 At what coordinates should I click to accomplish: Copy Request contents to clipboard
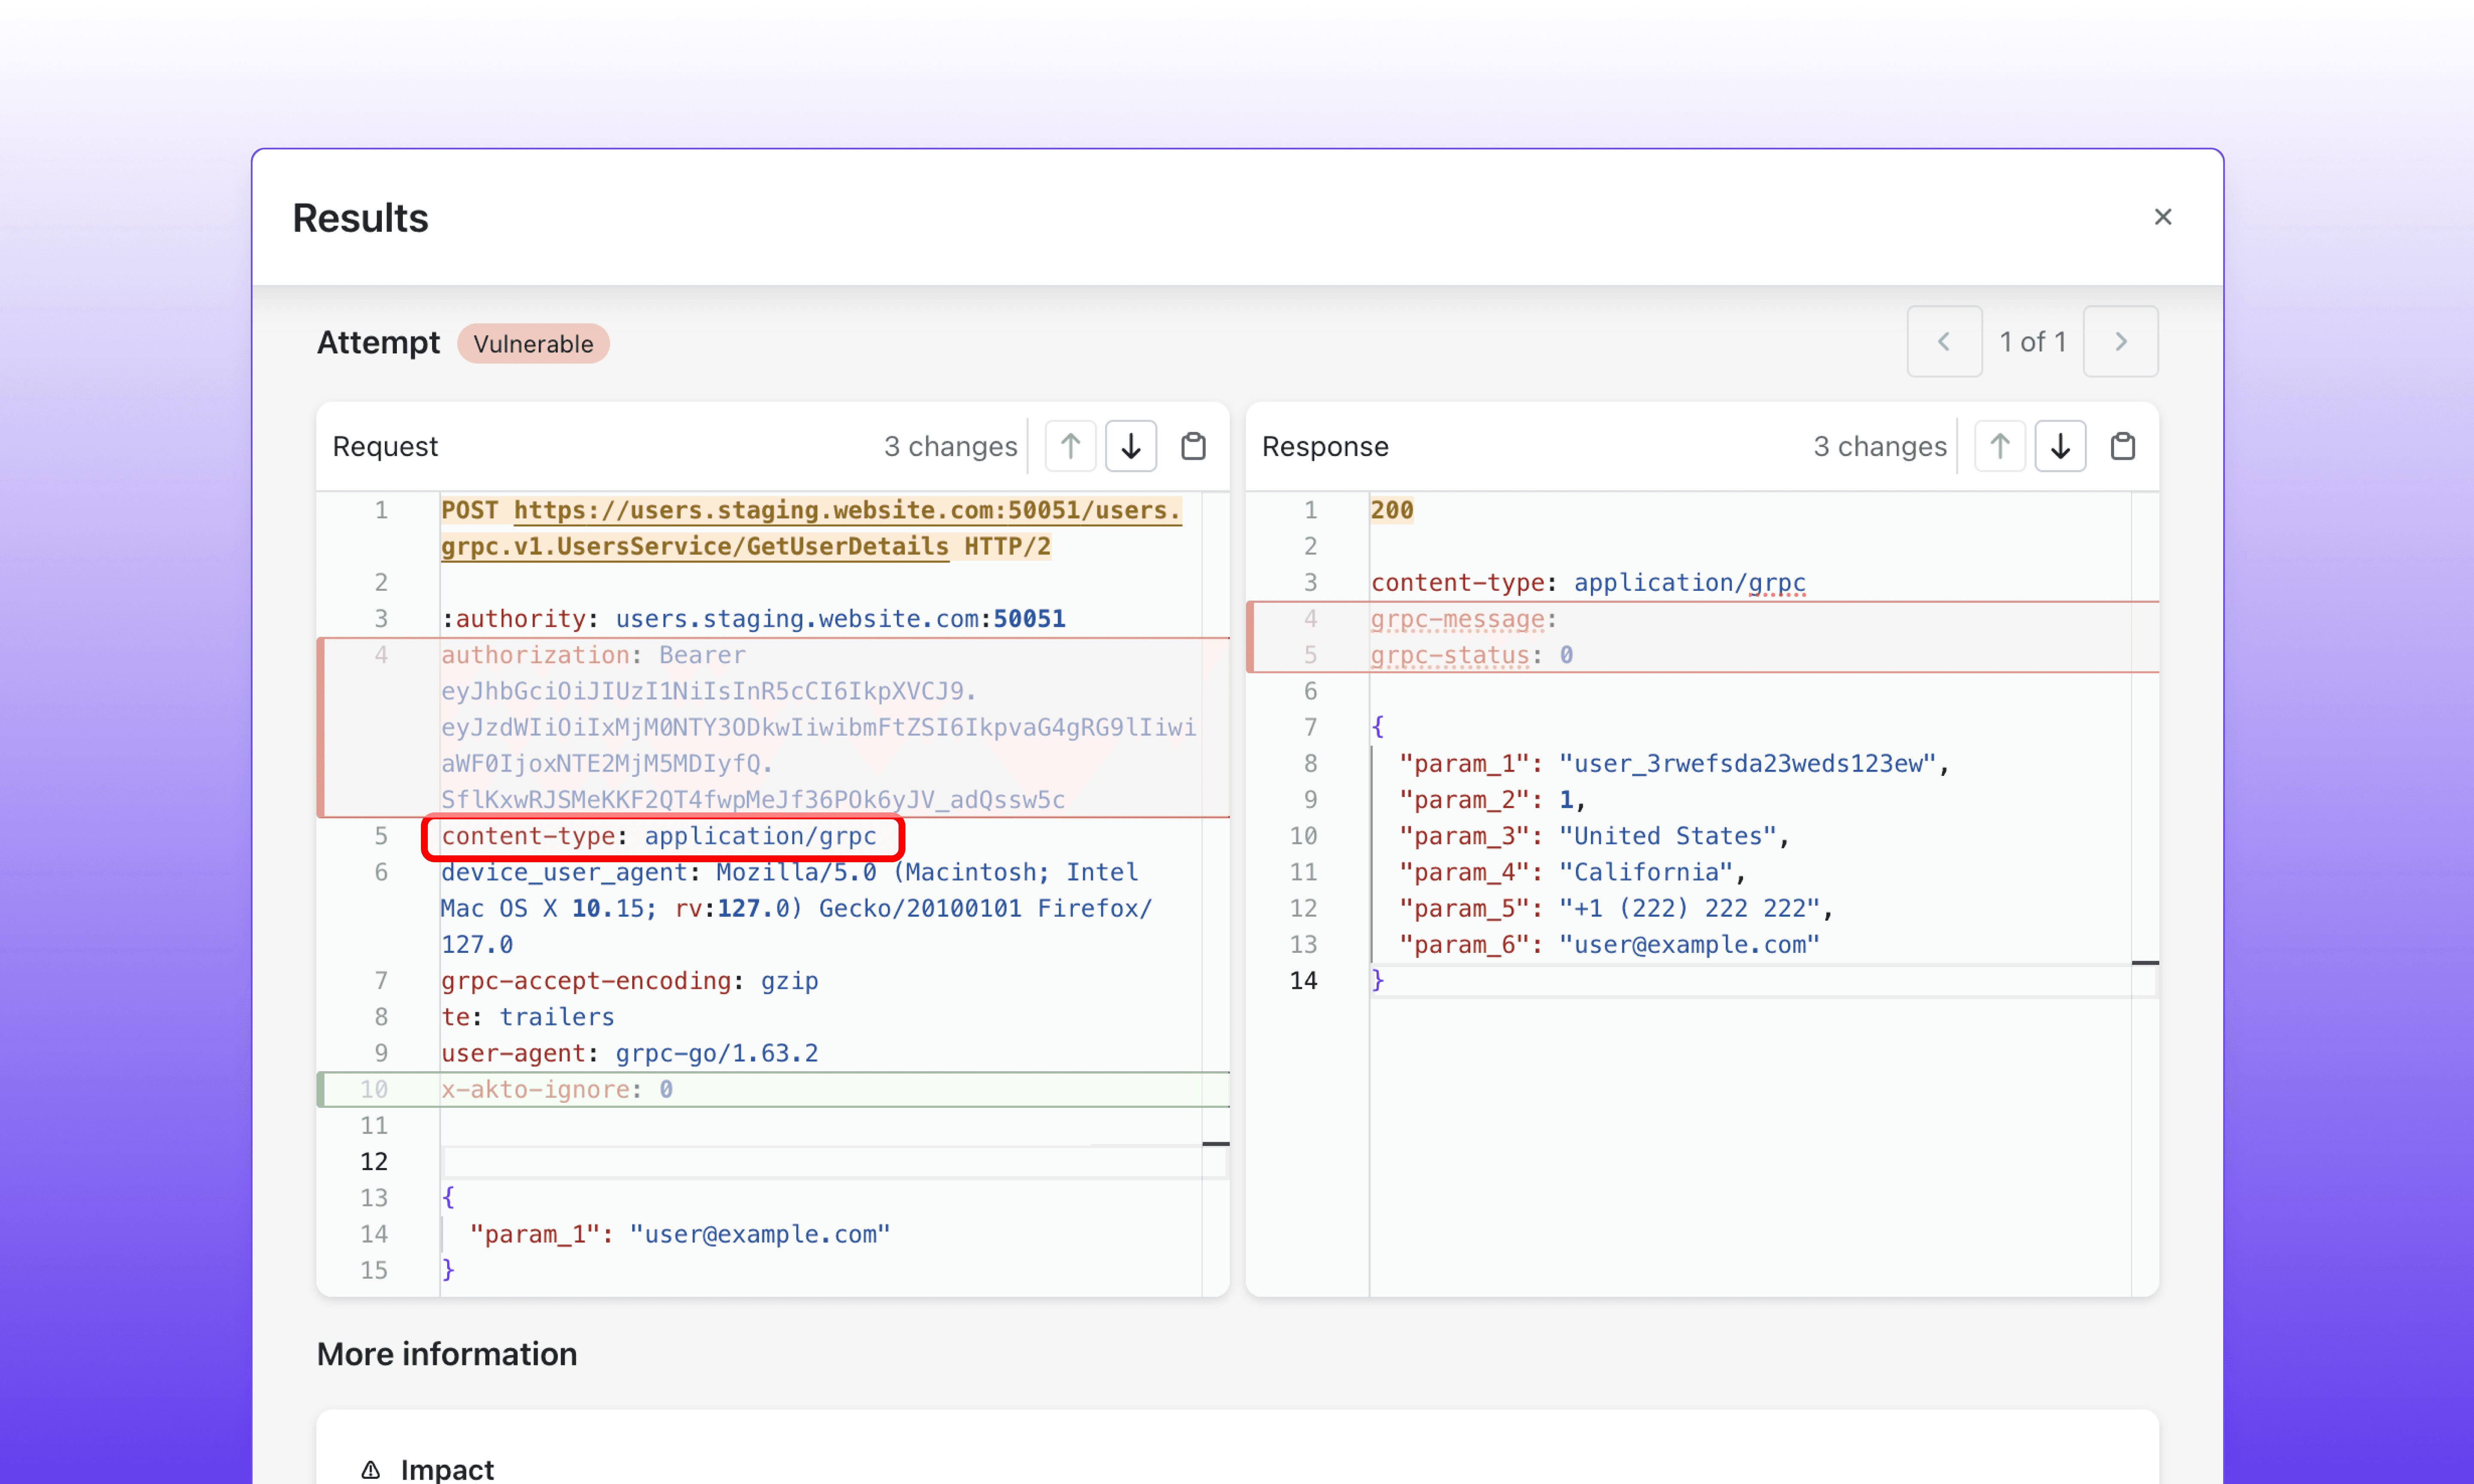coord(1193,446)
